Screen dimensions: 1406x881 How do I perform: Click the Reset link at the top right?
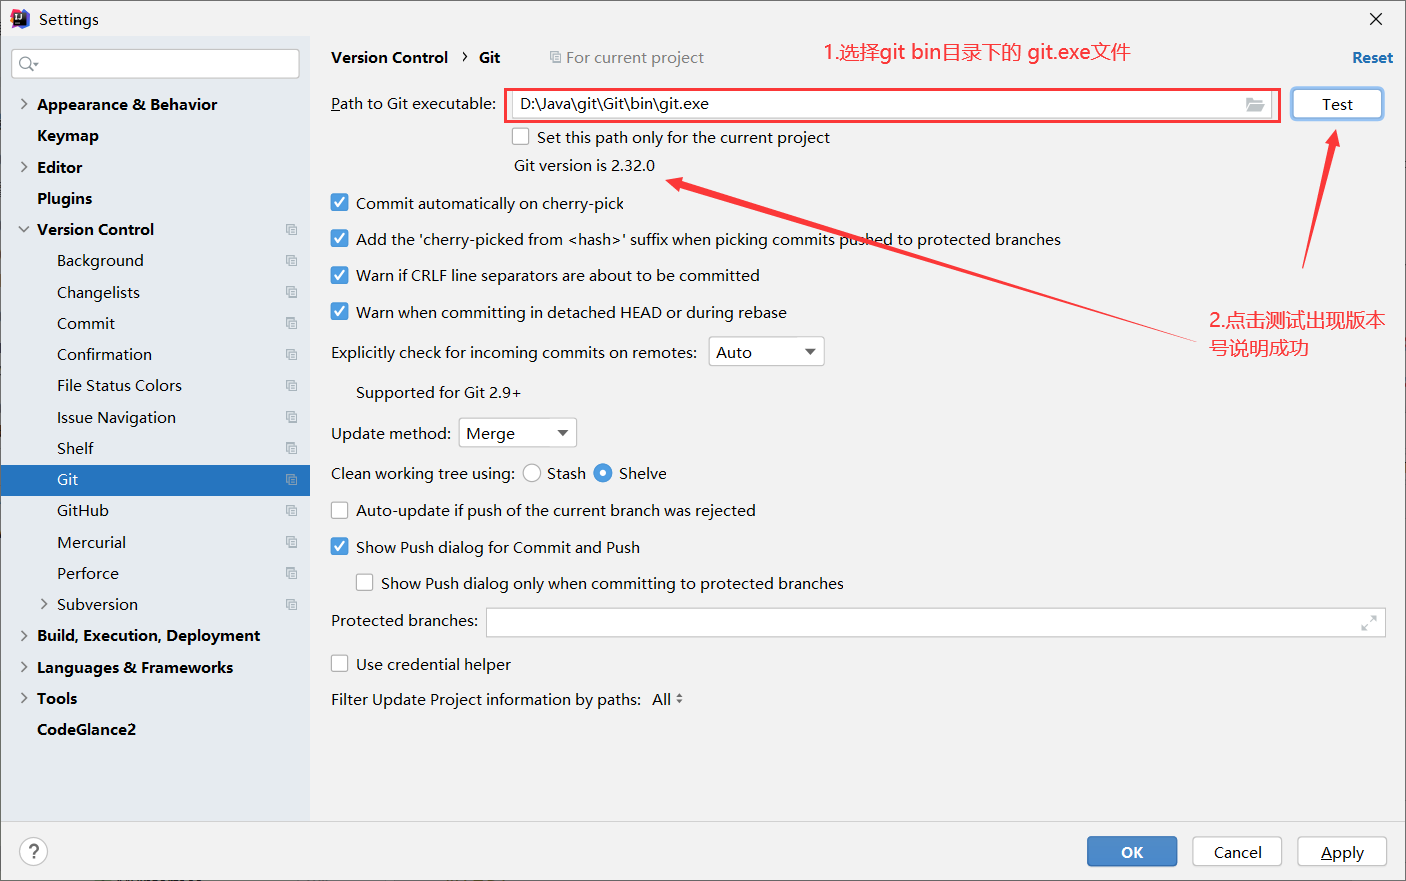(x=1372, y=57)
